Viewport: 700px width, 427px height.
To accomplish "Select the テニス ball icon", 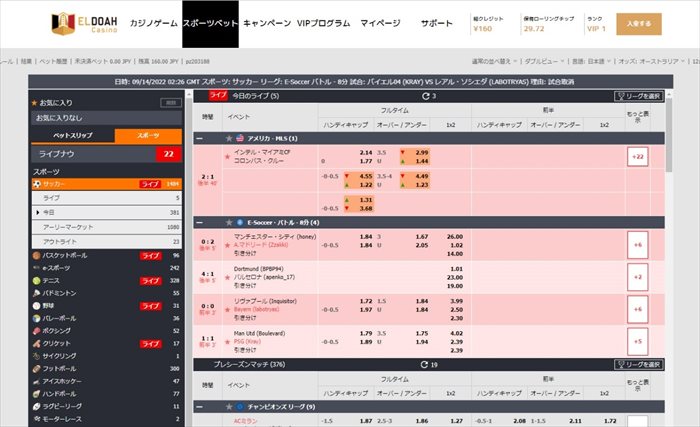I will point(37,280).
